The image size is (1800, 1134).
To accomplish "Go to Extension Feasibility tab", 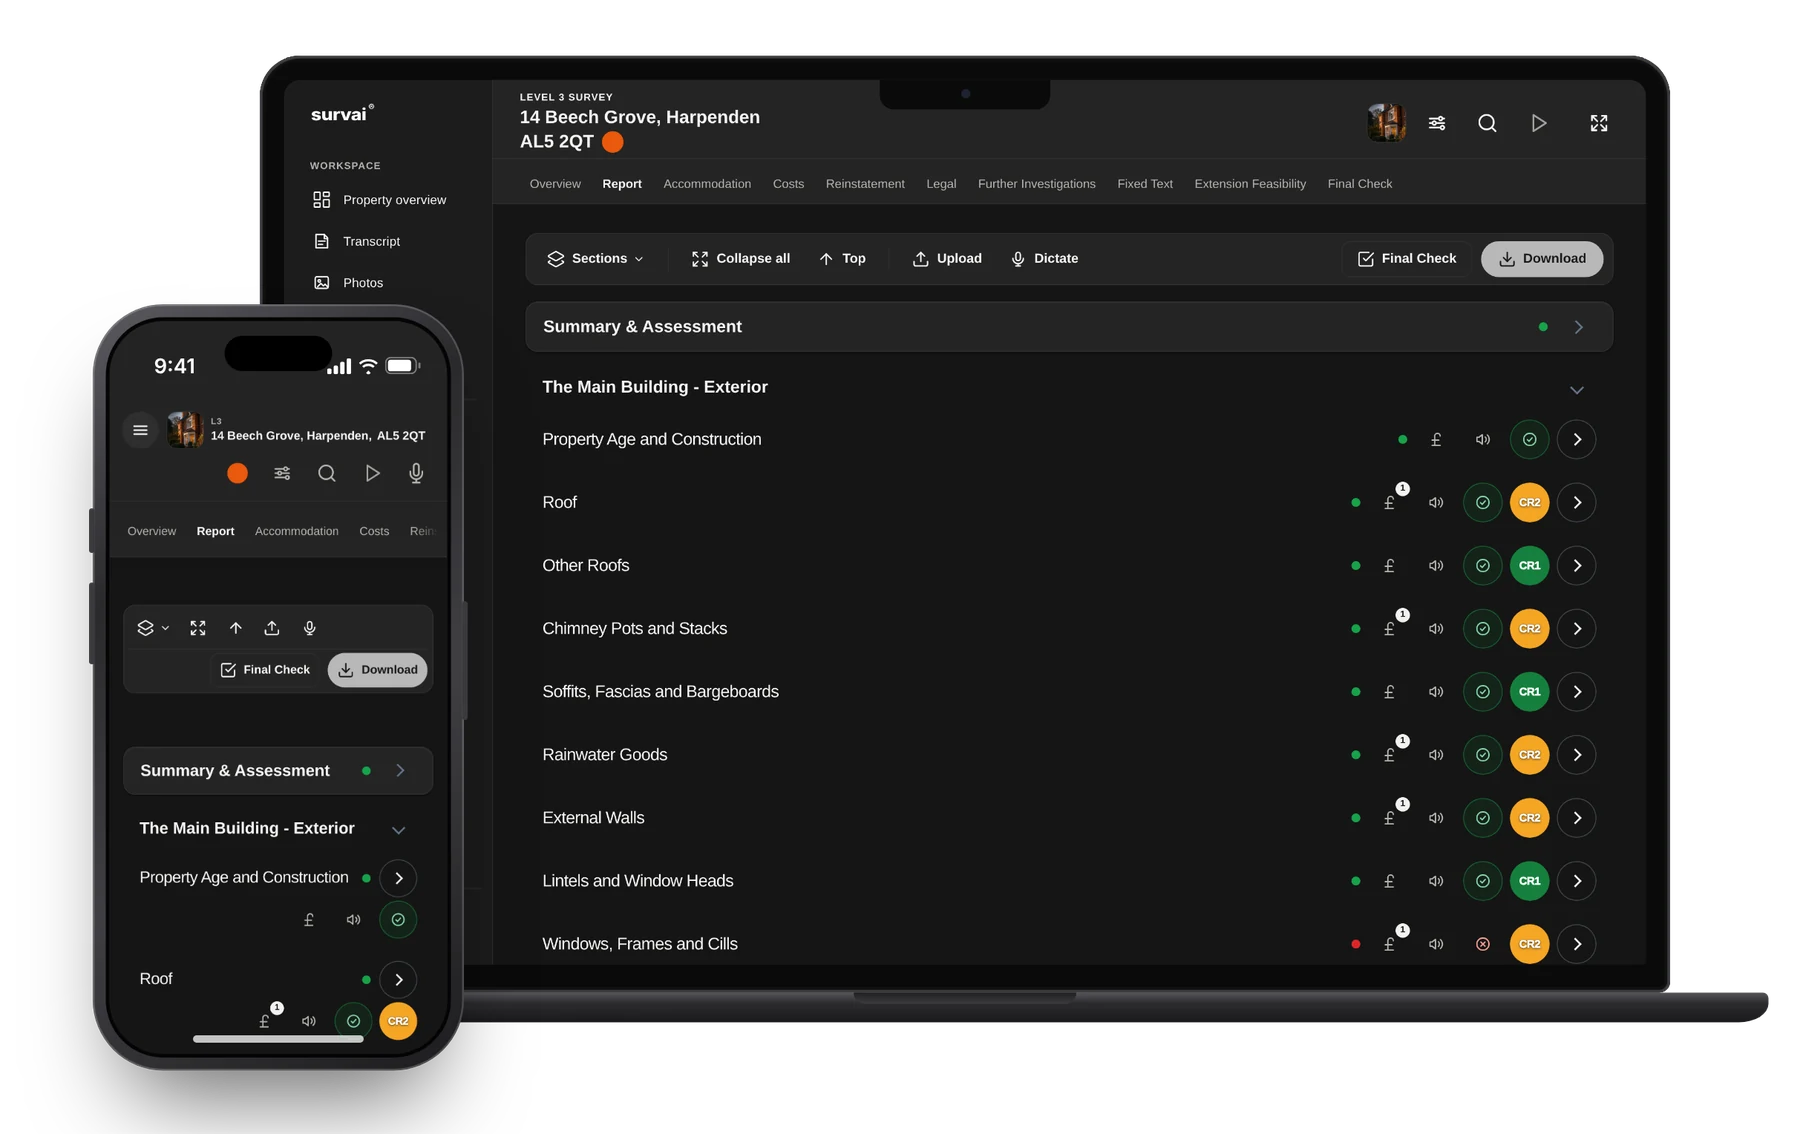I will pos(1250,184).
